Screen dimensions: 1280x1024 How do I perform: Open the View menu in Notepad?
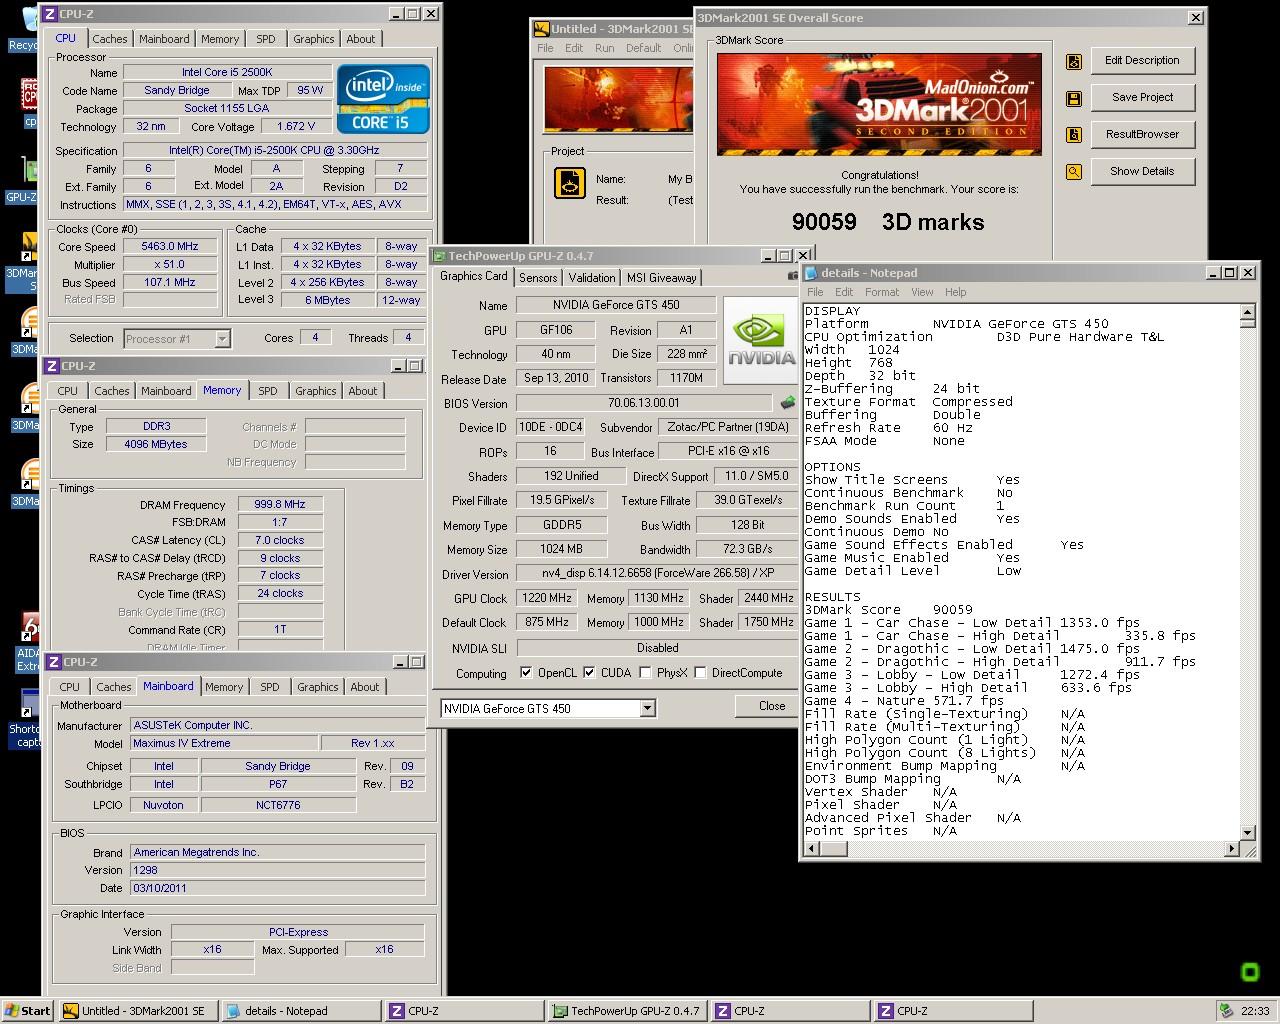pyautogui.click(x=922, y=292)
